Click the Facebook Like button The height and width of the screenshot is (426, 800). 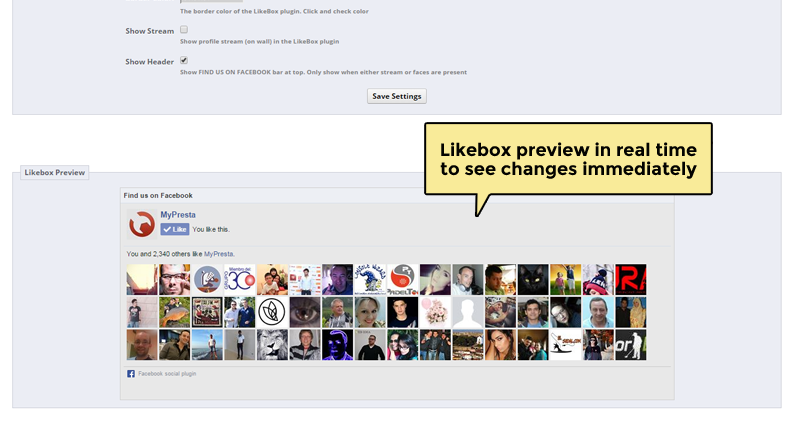174,229
